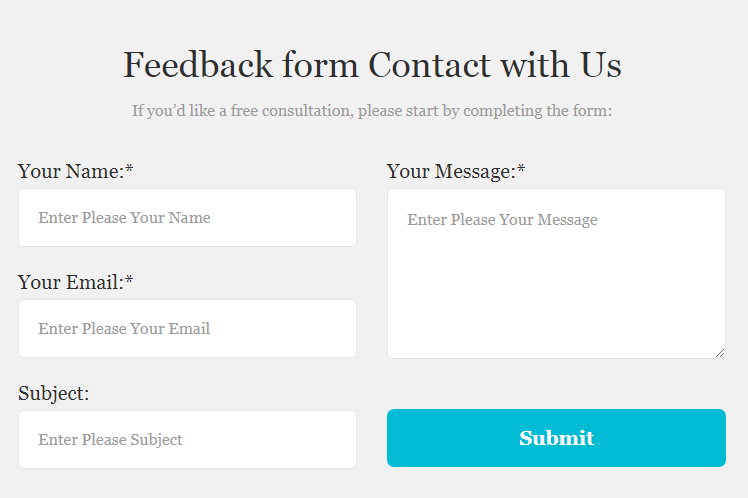The height and width of the screenshot is (498, 748).
Task: Click the free consultation subtitle text
Action: pos(372,111)
